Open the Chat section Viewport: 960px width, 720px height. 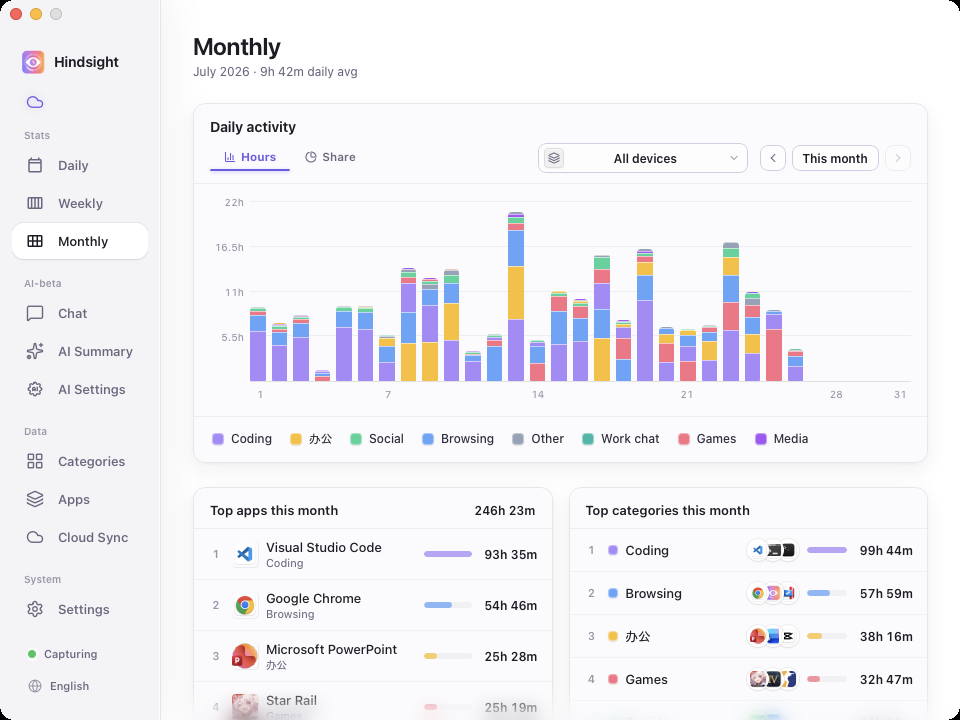pos(80,313)
